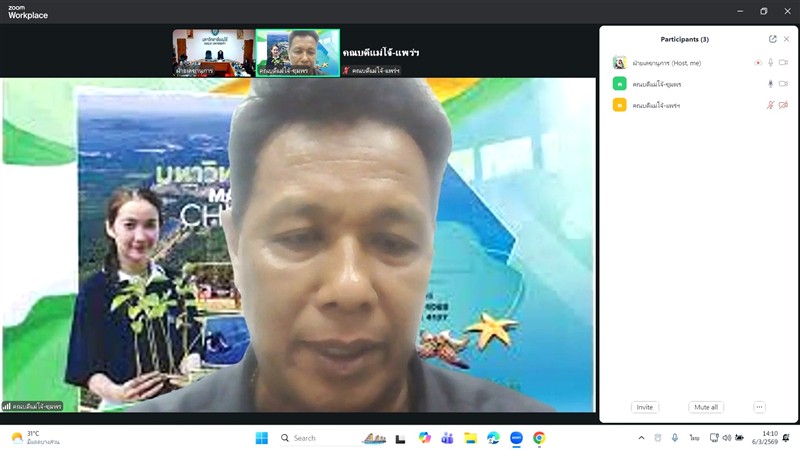
Task: Click the yellow avatar of third participant
Action: (x=620, y=105)
